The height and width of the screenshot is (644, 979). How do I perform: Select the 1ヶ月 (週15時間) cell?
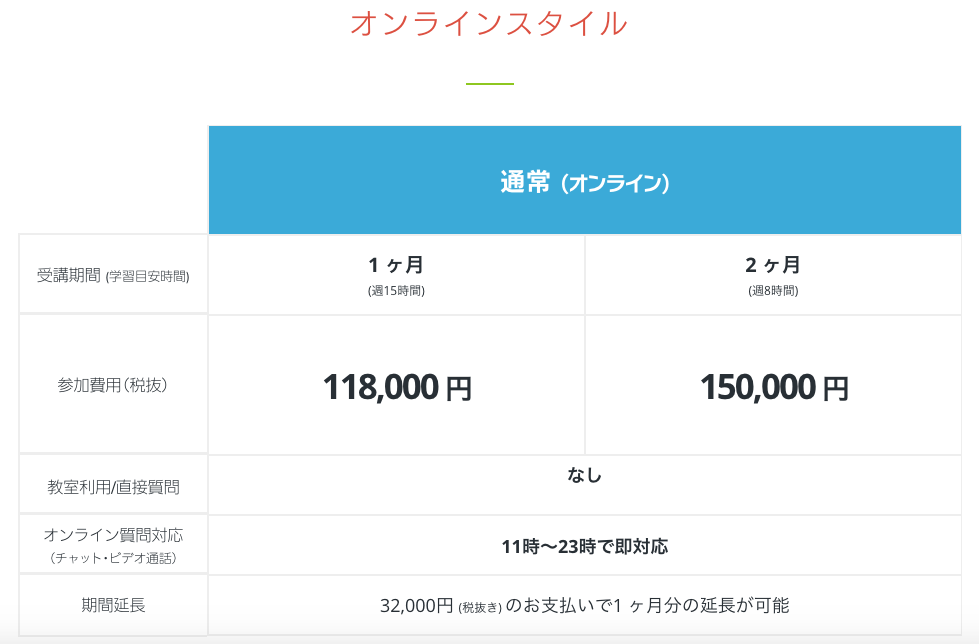396,275
